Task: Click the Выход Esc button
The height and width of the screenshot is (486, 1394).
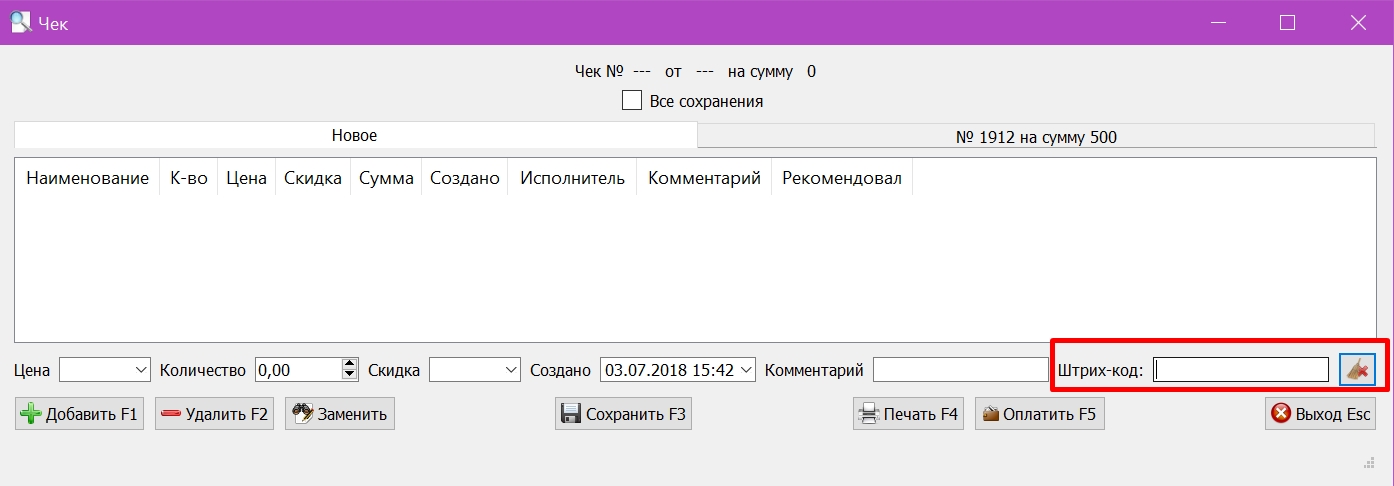Action: click(1320, 414)
